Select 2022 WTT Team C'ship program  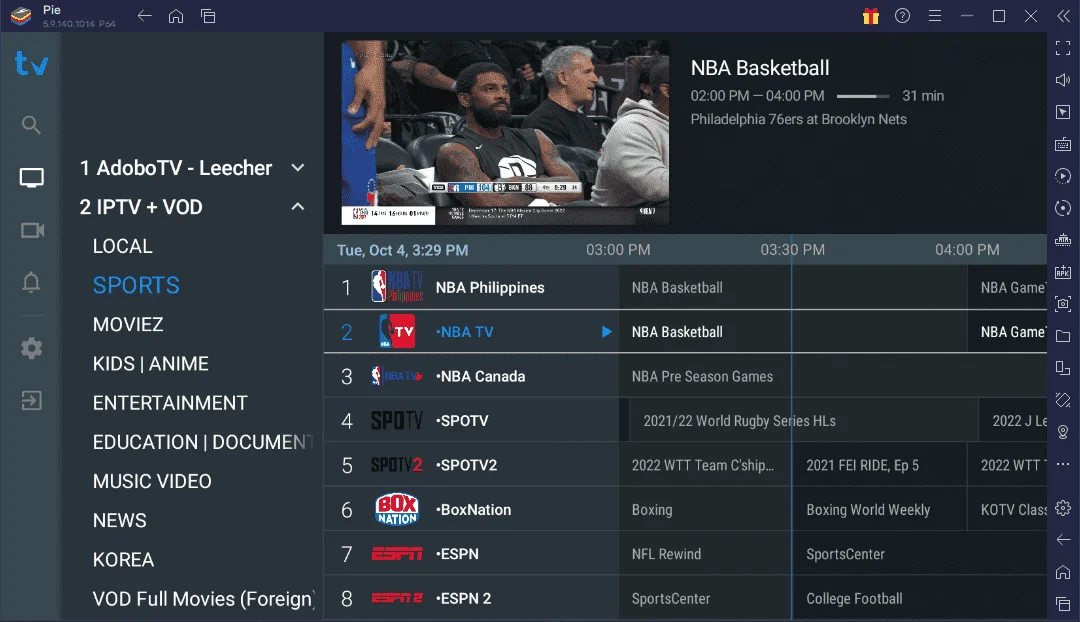point(705,465)
